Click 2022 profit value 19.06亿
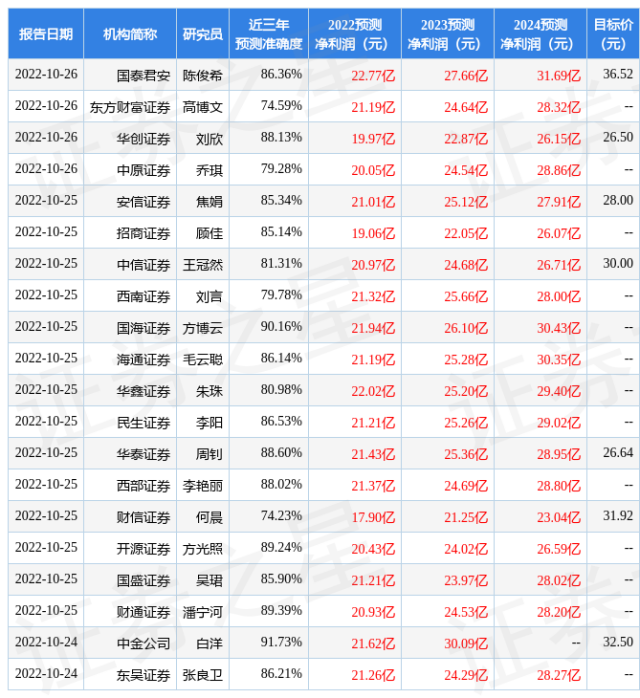This screenshot has height=698, width=640. pyautogui.click(x=373, y=233)
